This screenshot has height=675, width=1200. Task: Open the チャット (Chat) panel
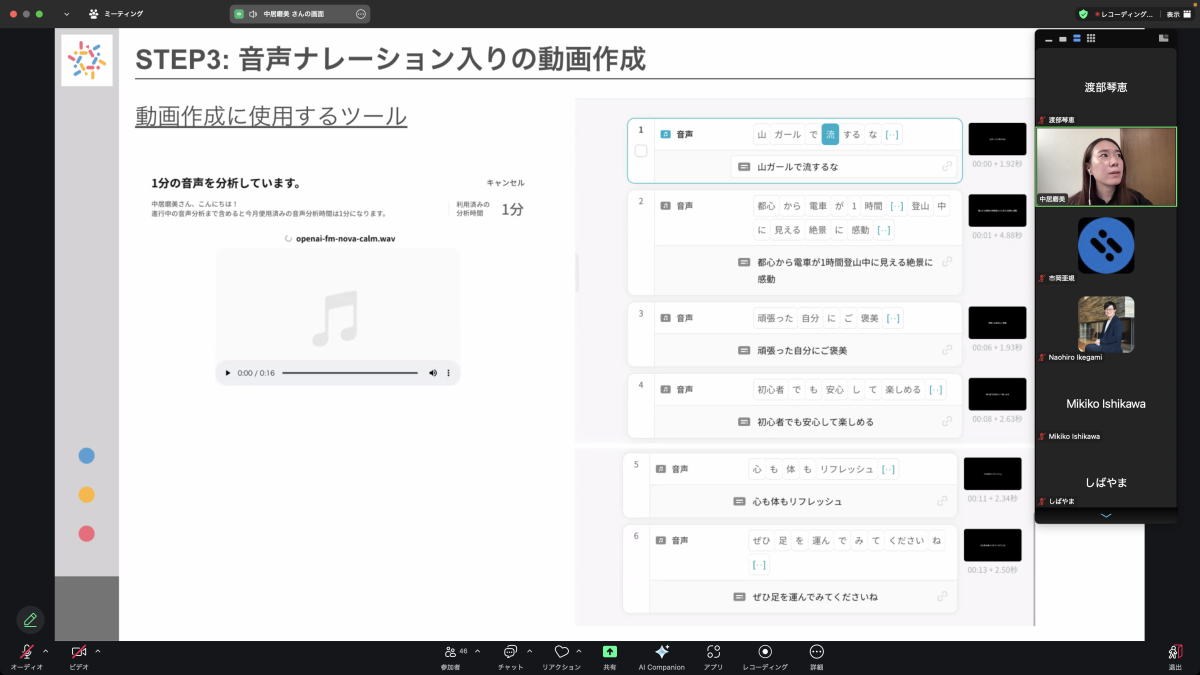click(510, 652)
